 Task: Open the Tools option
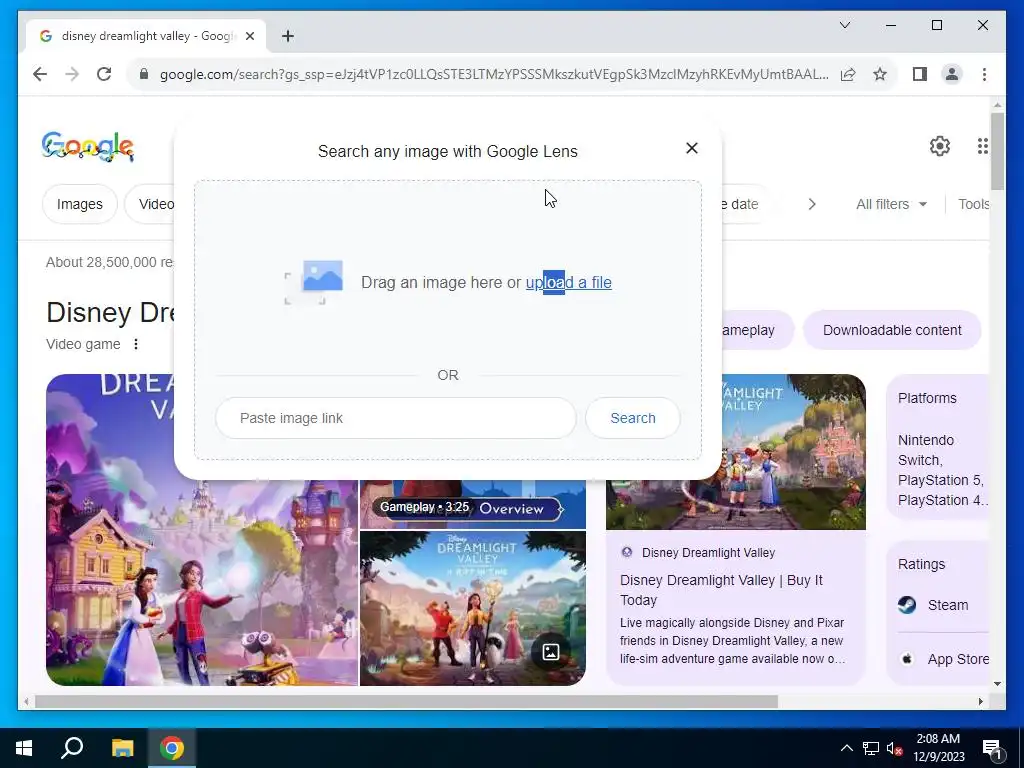click(x=973, y=204)
